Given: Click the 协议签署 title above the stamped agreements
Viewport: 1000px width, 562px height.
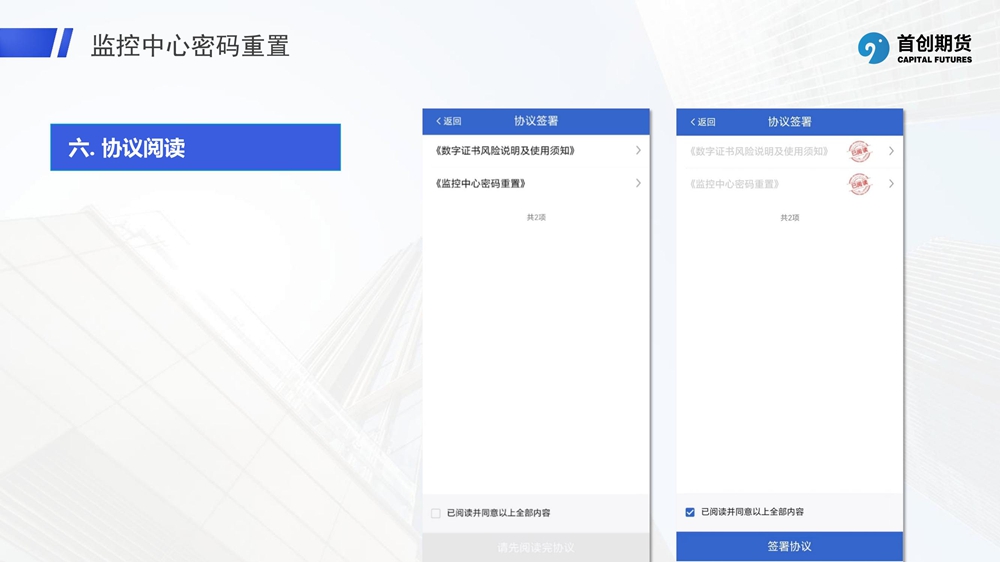Looking at the screenshot, I should pyautogui.click(x=789, y=122).
